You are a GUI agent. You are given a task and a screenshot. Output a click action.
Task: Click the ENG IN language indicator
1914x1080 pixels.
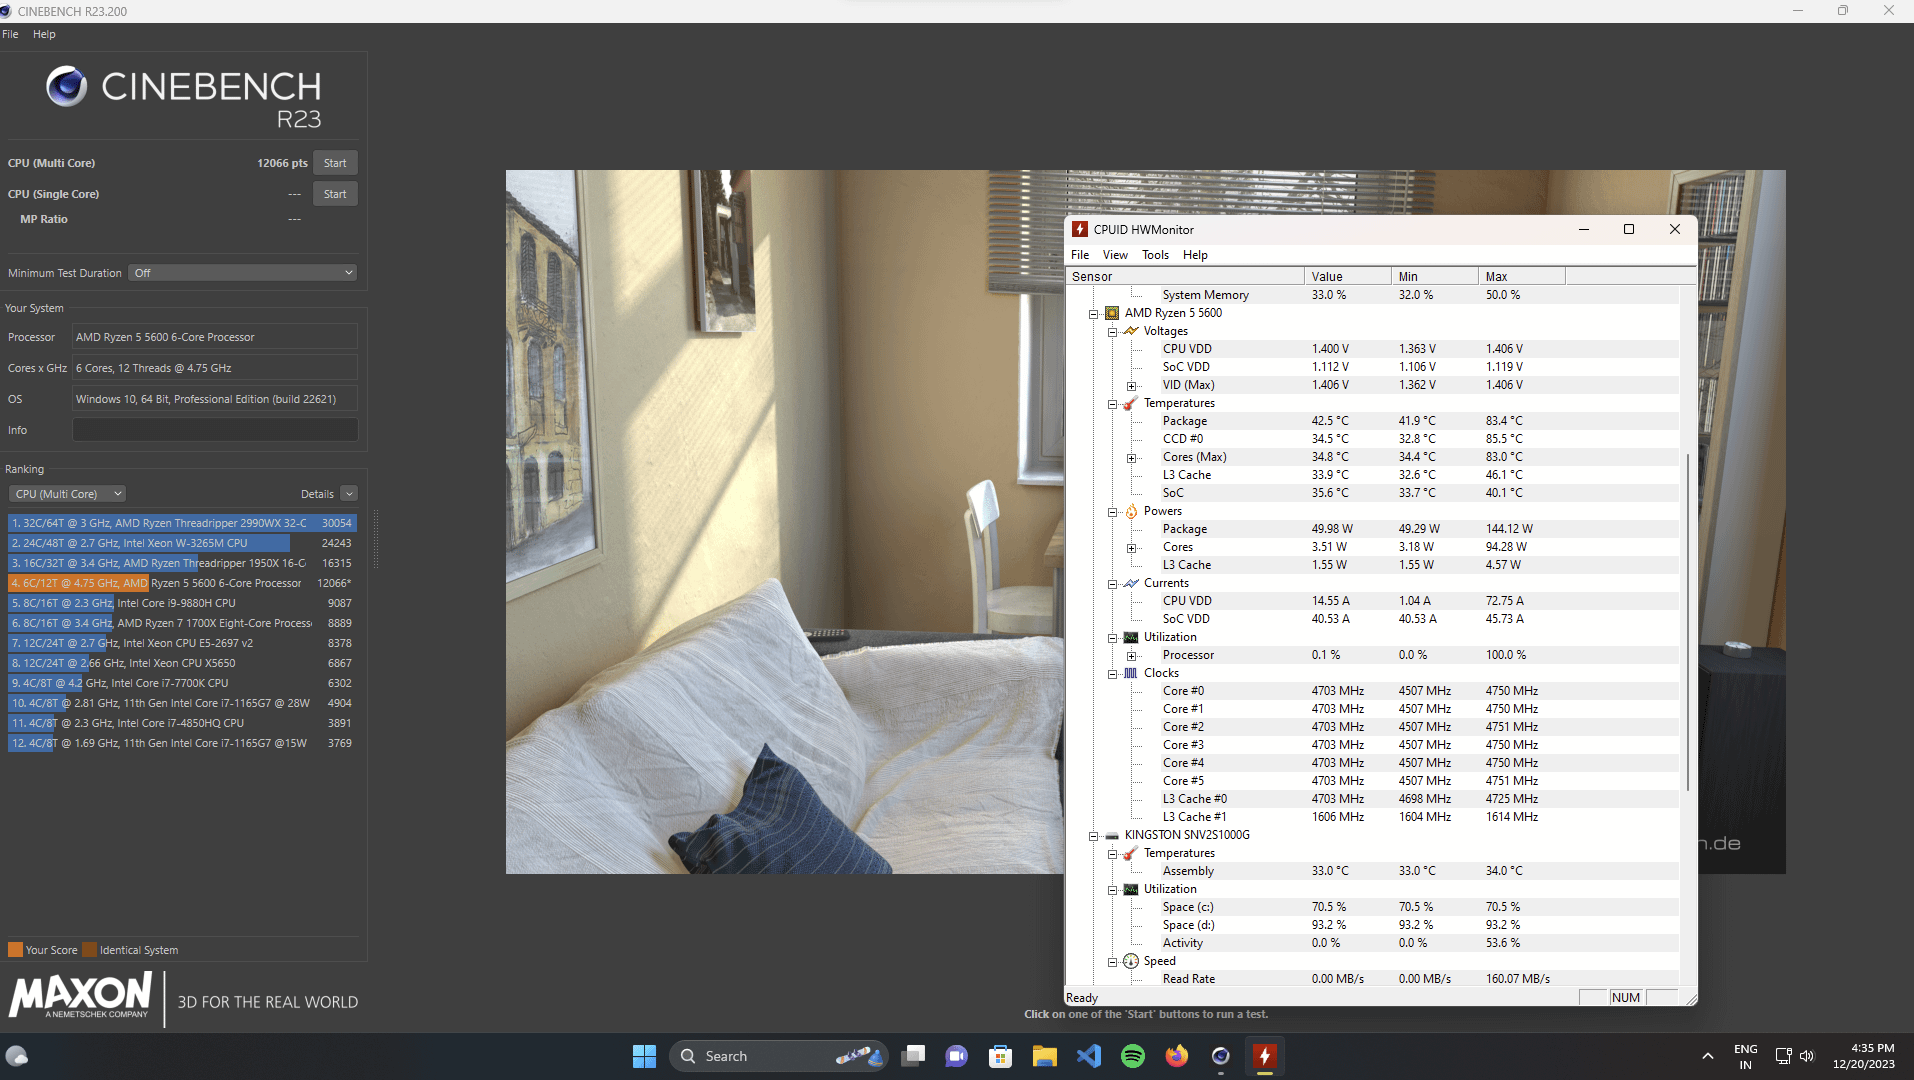[1745, 1056]
